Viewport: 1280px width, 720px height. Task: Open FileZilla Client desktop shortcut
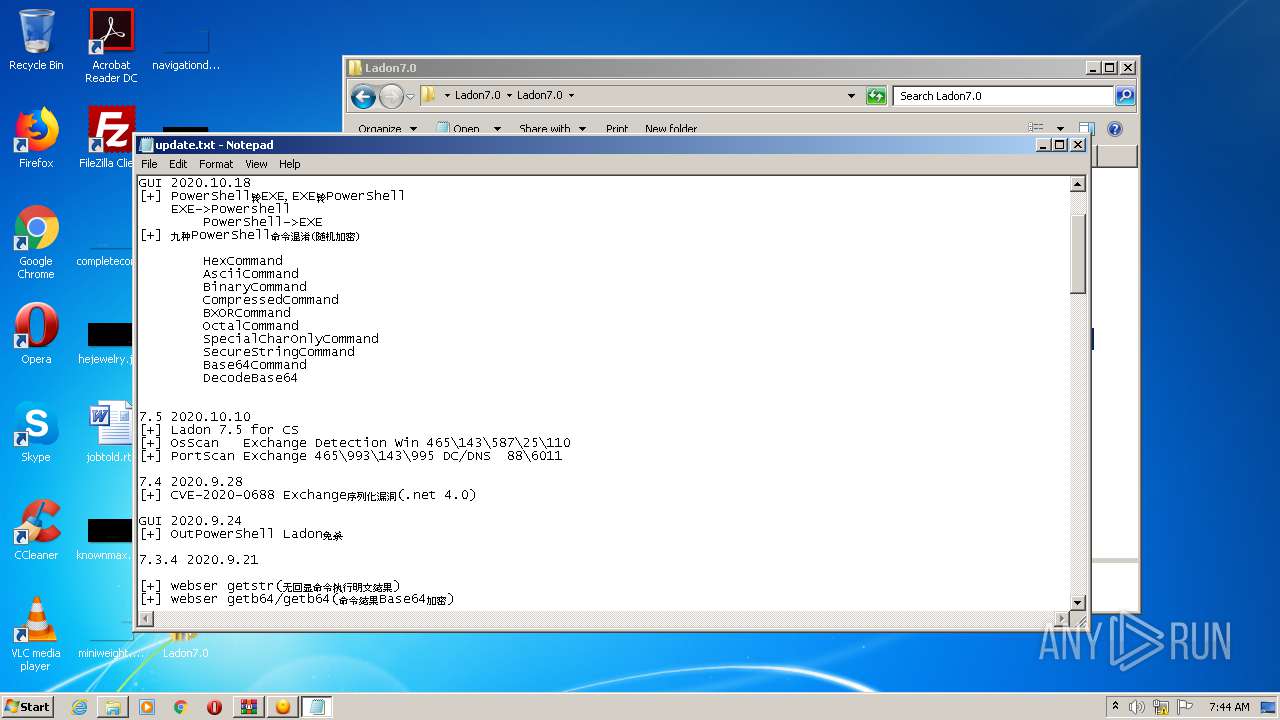point(110,138)
